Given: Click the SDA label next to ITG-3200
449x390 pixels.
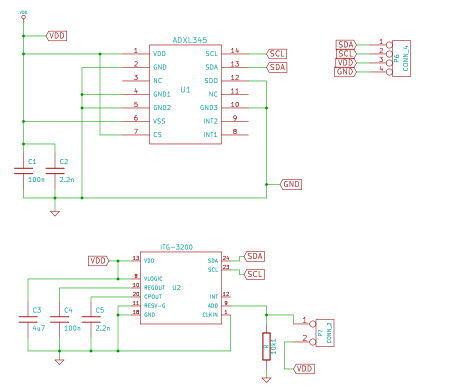Looking at the screenshot, I should point(255,256).
